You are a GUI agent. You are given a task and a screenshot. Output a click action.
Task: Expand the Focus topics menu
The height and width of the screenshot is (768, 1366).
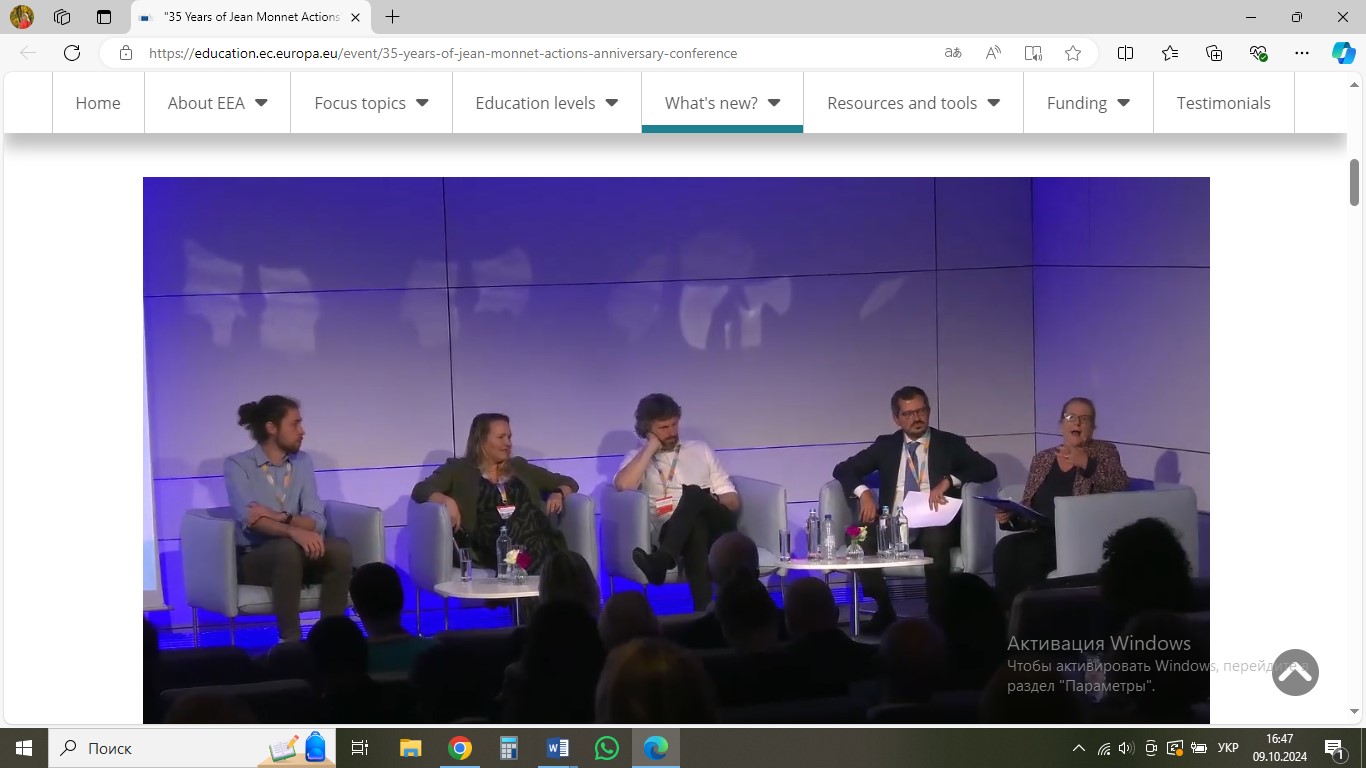(x=371, y=103)
